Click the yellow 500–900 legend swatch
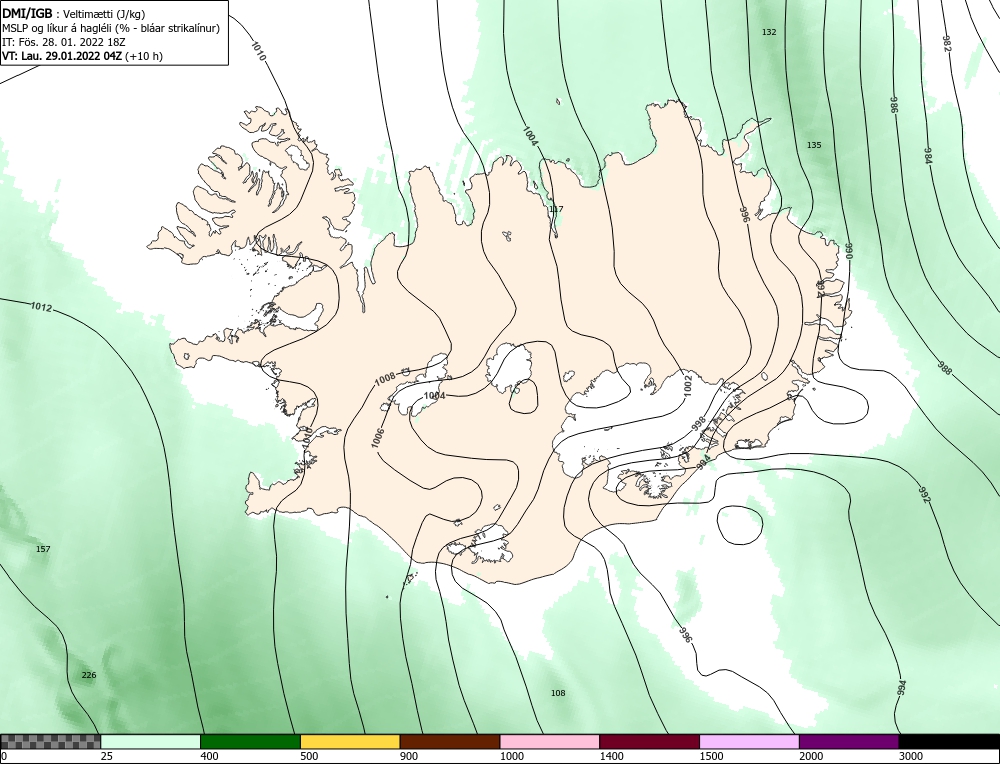The width and height of the screenshot is (1000, 764). coord(350,741)
